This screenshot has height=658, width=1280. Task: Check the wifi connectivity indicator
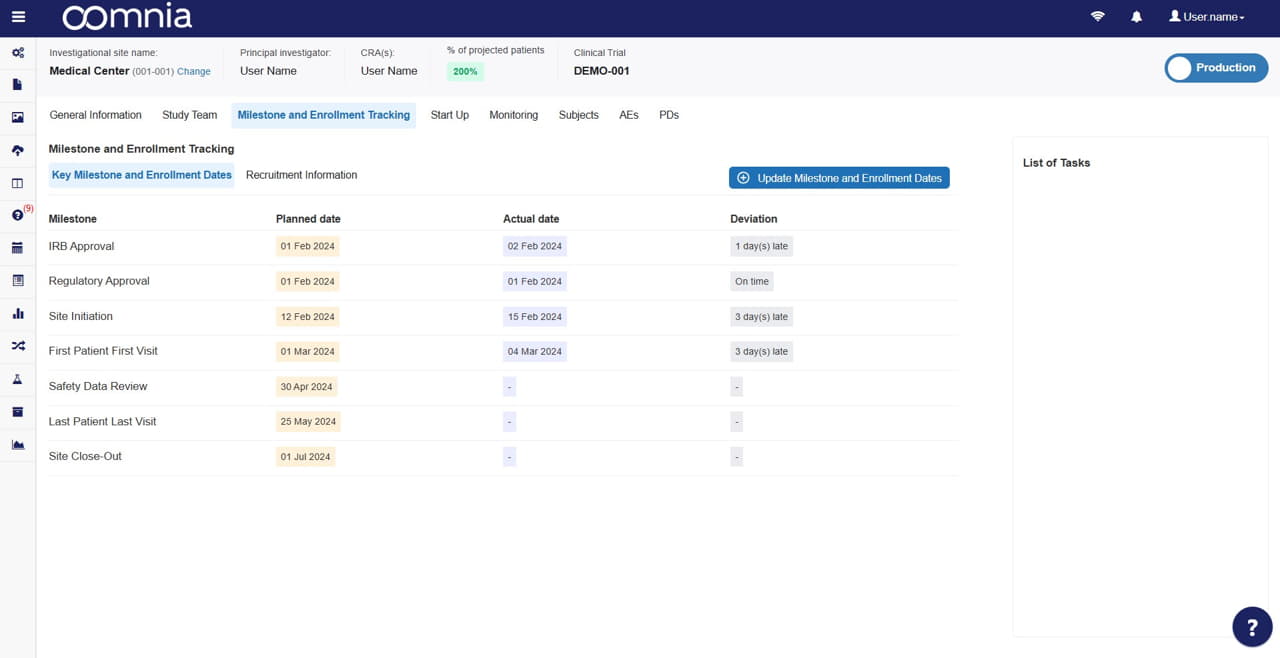click(1097, 16)
